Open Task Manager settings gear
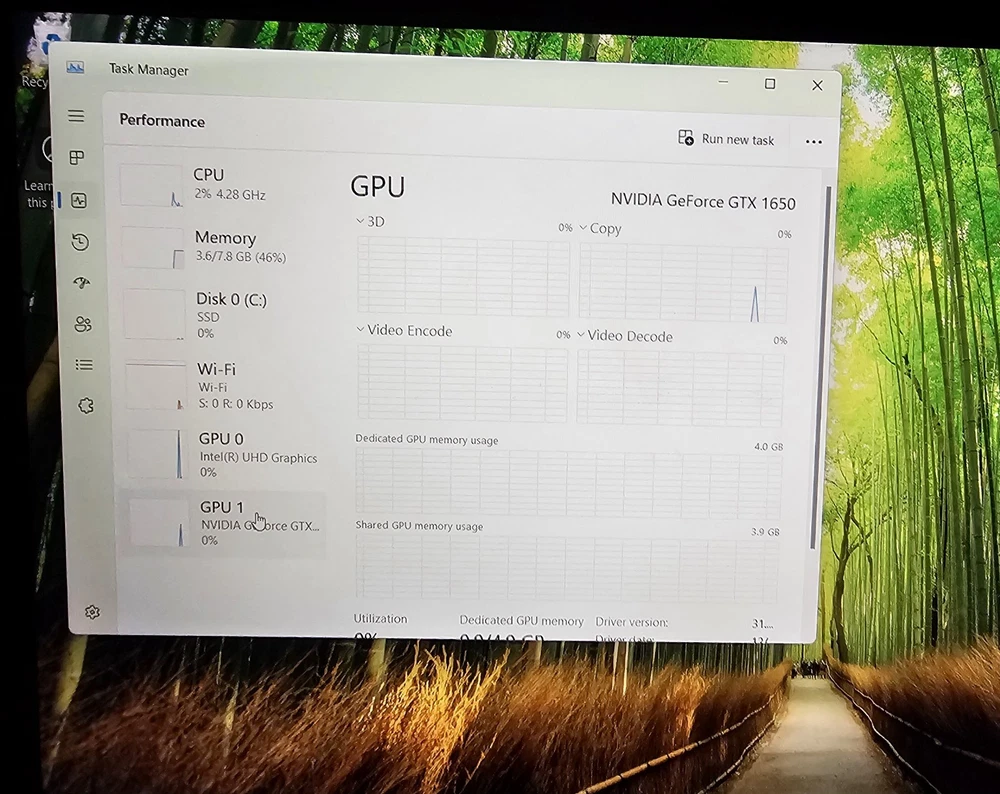This screenshot has height=794, width=1000. [92, 612]
